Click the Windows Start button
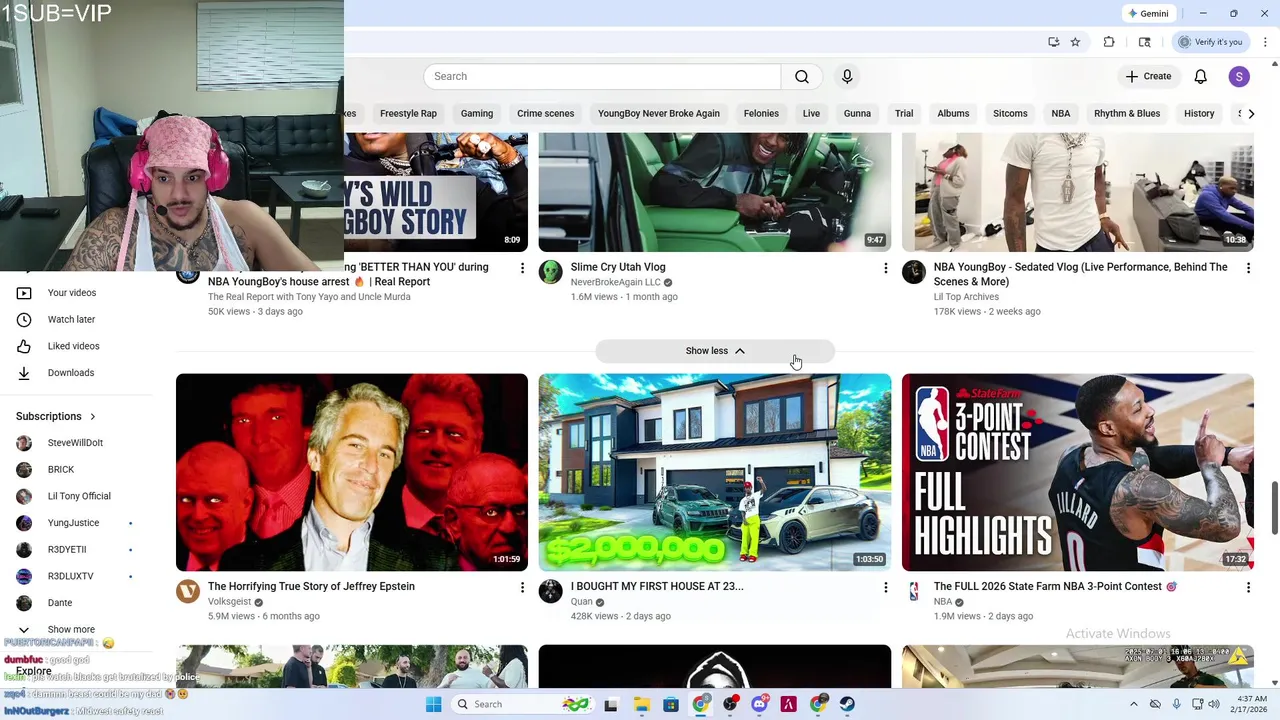This screenshot has width=1280, height=720. coord(433,704)
